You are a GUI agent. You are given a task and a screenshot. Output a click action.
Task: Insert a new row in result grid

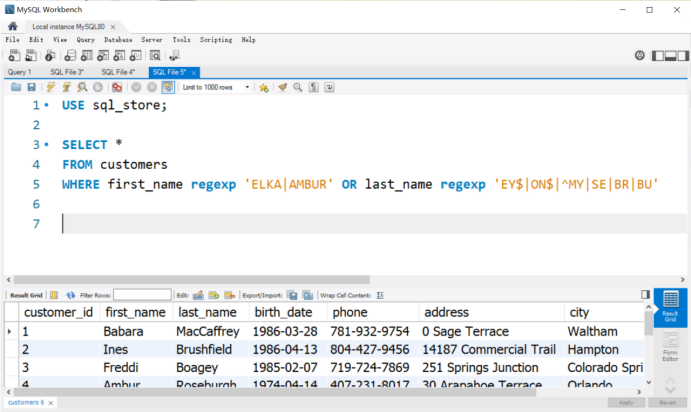pyautogui.click(x=214, y=295)
